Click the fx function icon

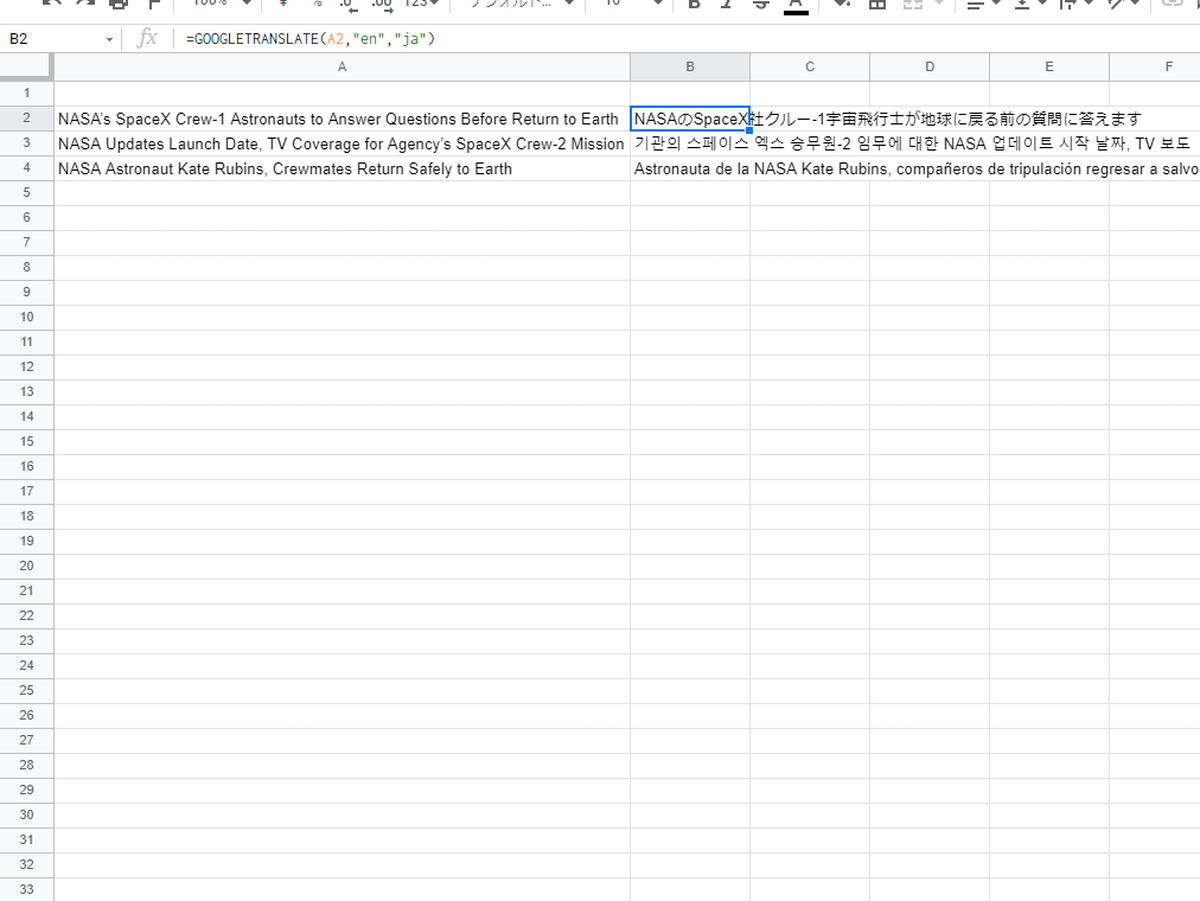pyautogui.click(x=147, y=39)
